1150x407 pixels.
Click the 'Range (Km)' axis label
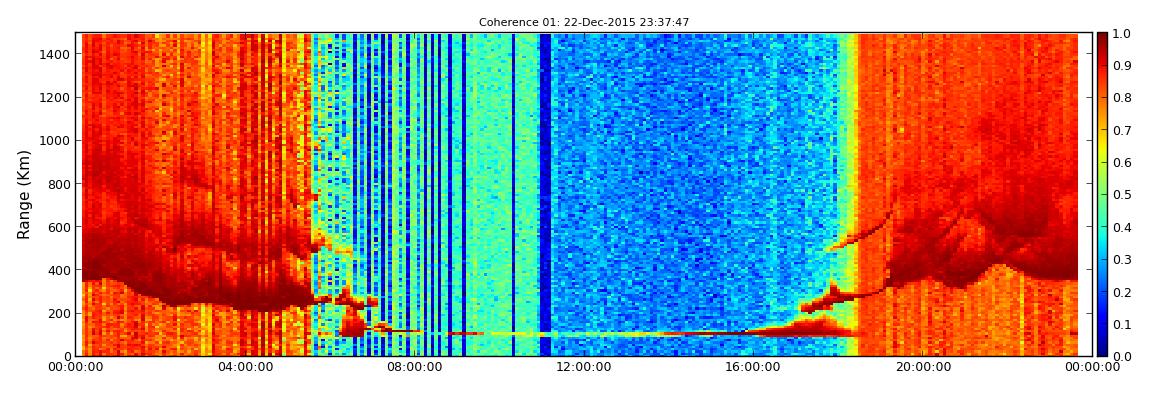24,194
